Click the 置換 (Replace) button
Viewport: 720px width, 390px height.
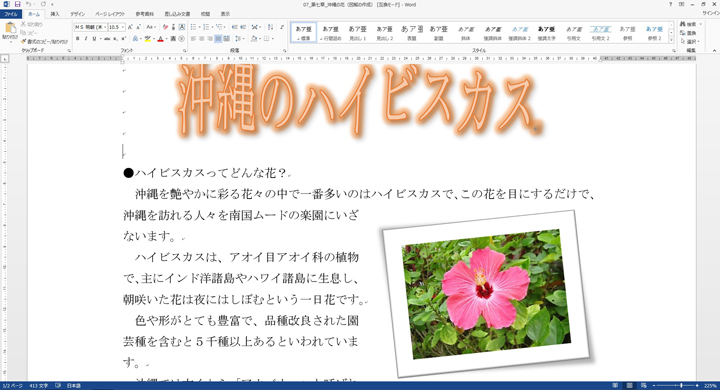tap(688, 33)
